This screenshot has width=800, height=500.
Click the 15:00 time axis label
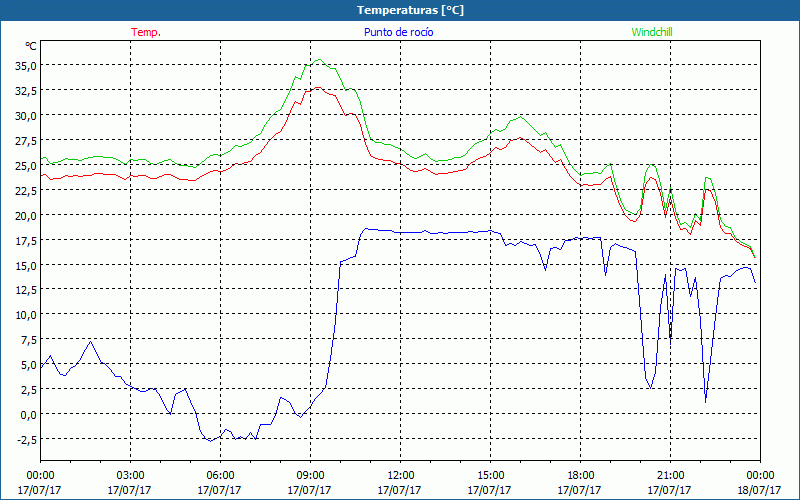click(490, 476)
